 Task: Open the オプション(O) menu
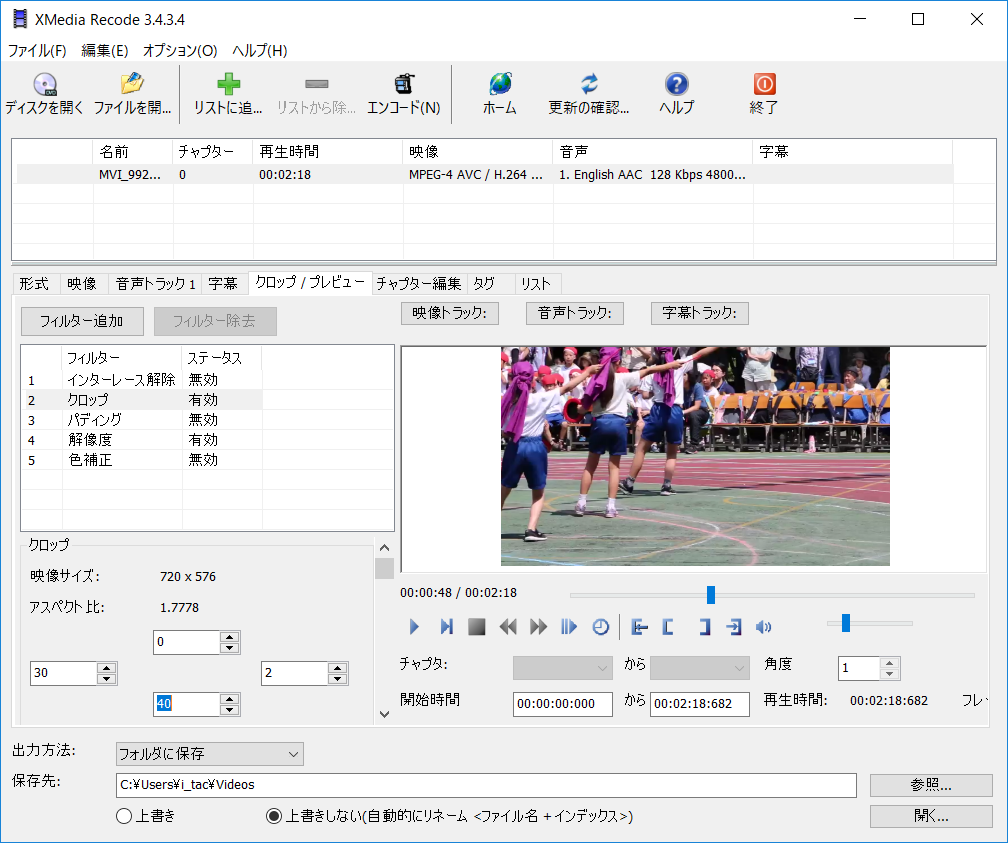click(180, 50)
